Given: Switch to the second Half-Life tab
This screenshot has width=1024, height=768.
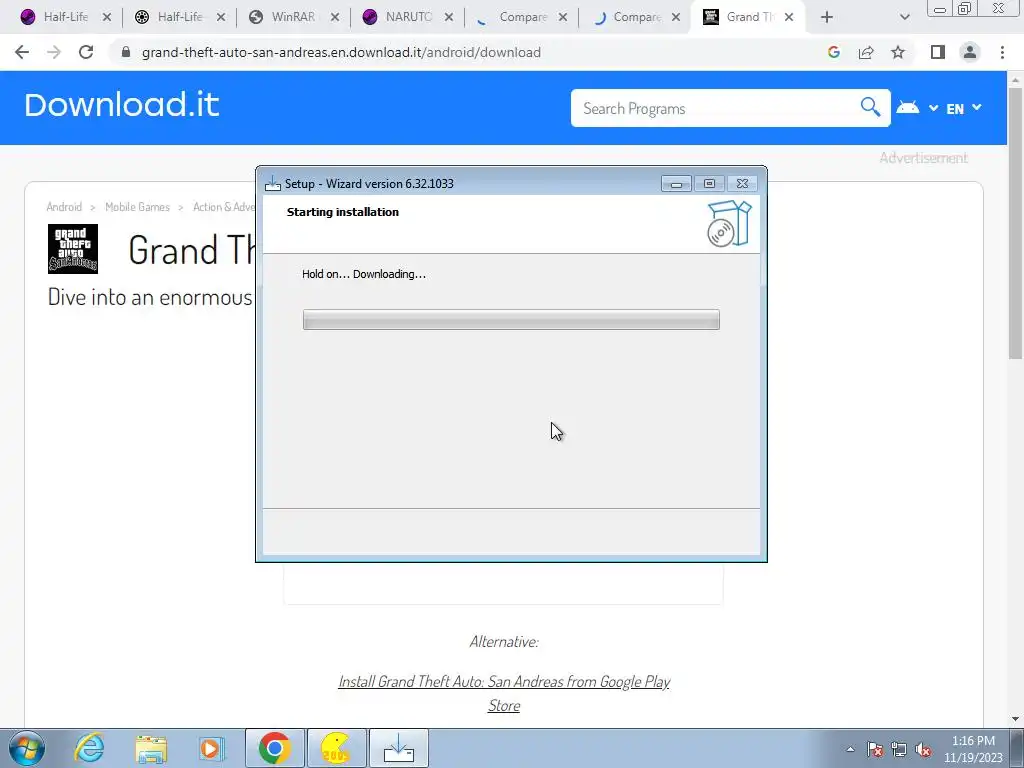Looking at the screenshot, I should click(x=180, y=17).
